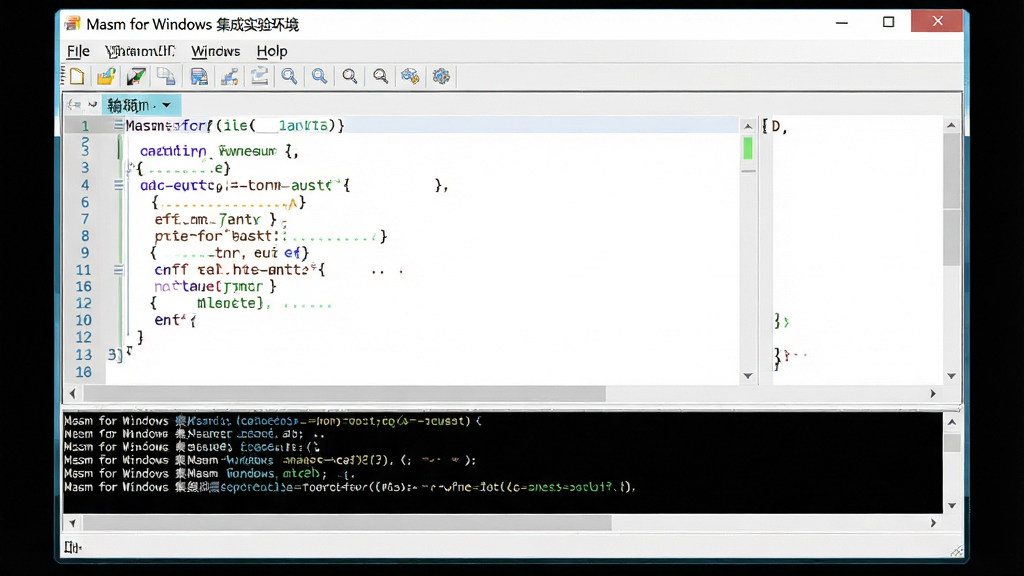Open the Windows menu
Viewport: 1024px width, 576px height.
coord(216,51)
